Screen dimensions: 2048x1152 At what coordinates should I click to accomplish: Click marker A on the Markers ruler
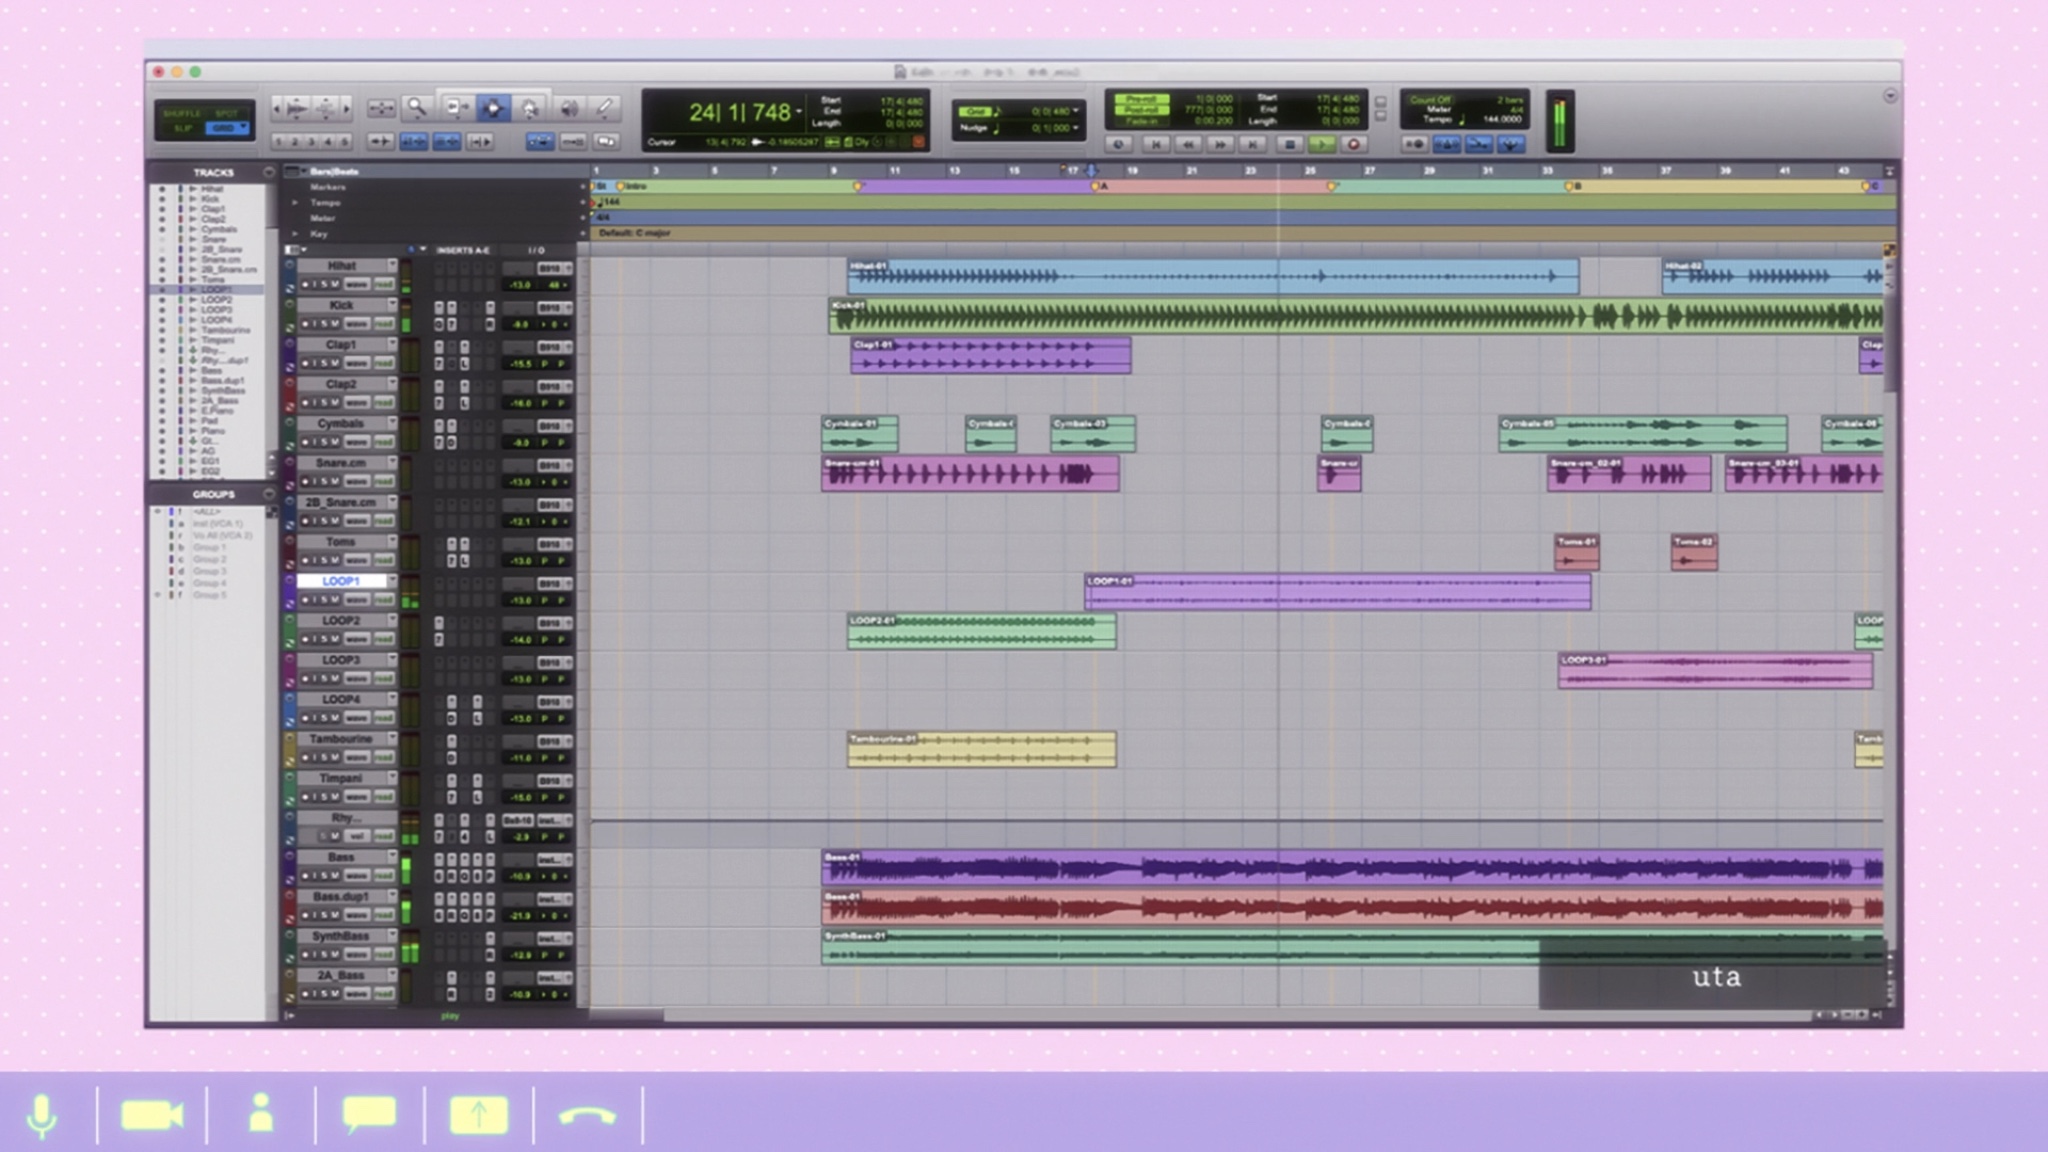1096,187
